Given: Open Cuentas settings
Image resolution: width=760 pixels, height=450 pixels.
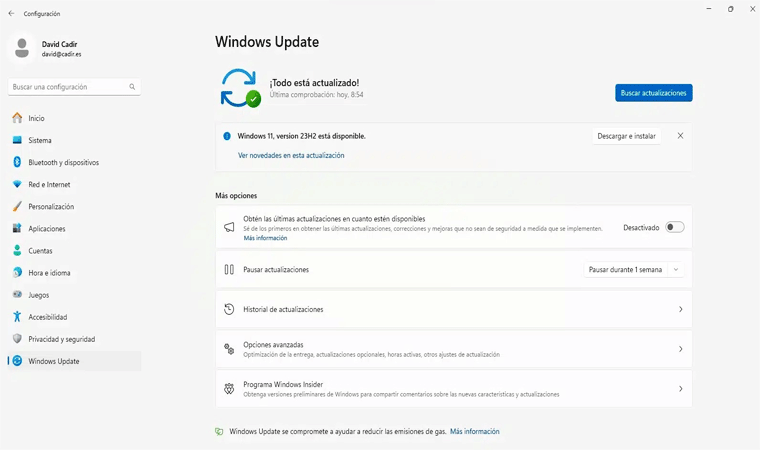Looking at the screenshot, I should [x=74, y=251].
